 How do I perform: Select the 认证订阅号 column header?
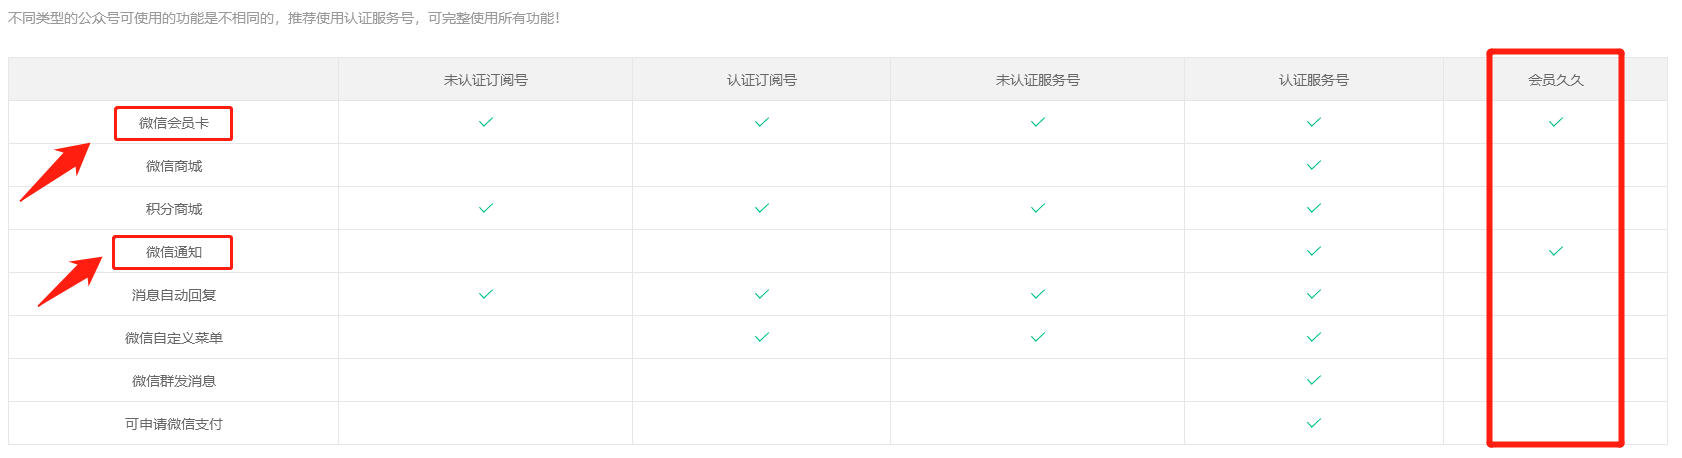(761, 80)
